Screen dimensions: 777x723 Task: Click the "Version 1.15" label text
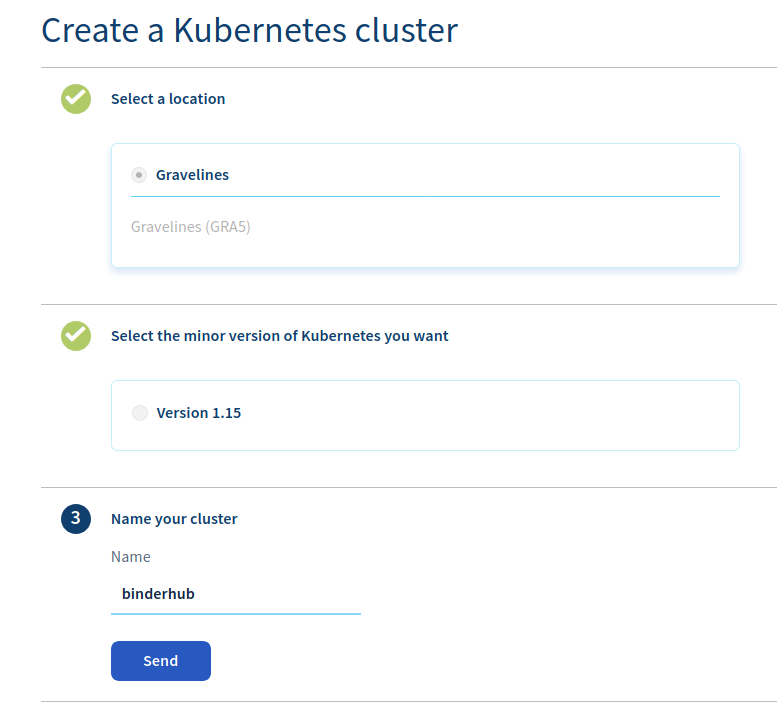pos(199,413)
